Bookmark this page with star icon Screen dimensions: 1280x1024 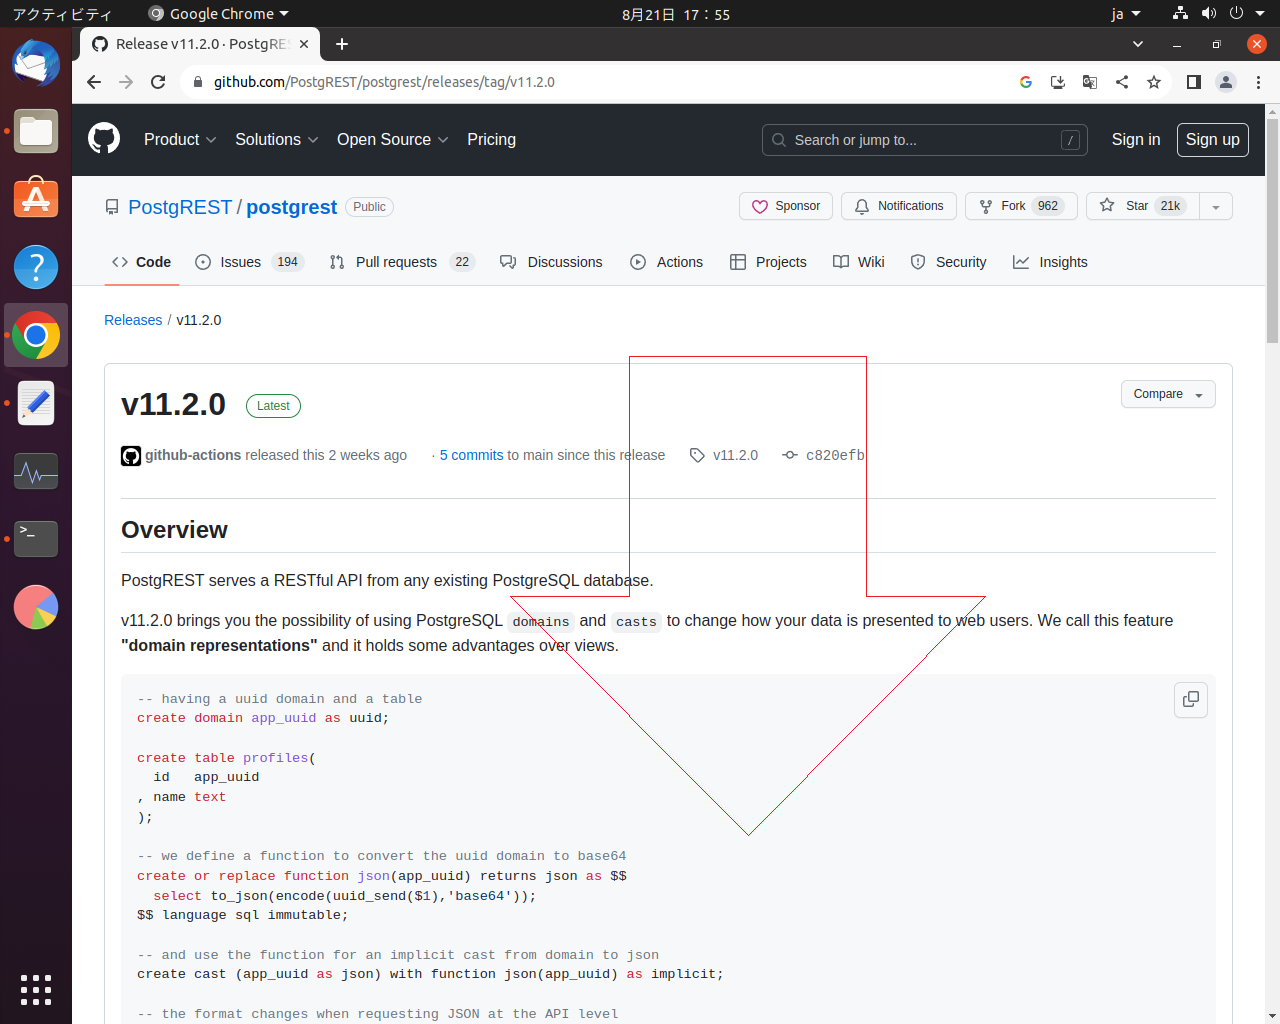(1154, 82)
